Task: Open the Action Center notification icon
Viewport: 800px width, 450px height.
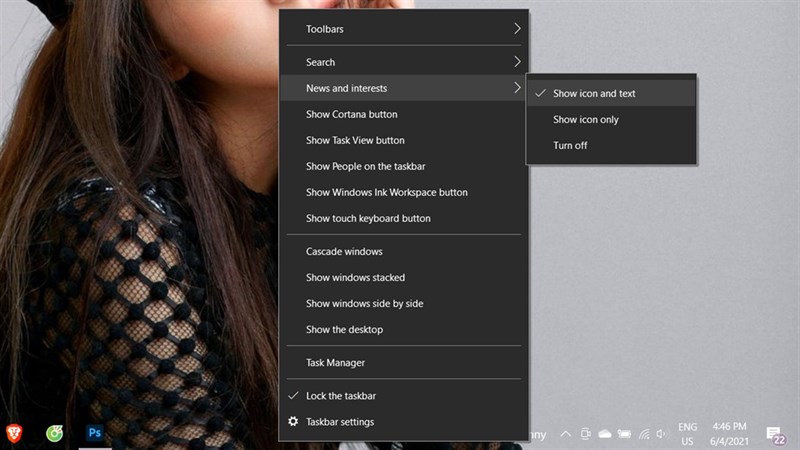Action: [776, 435]
